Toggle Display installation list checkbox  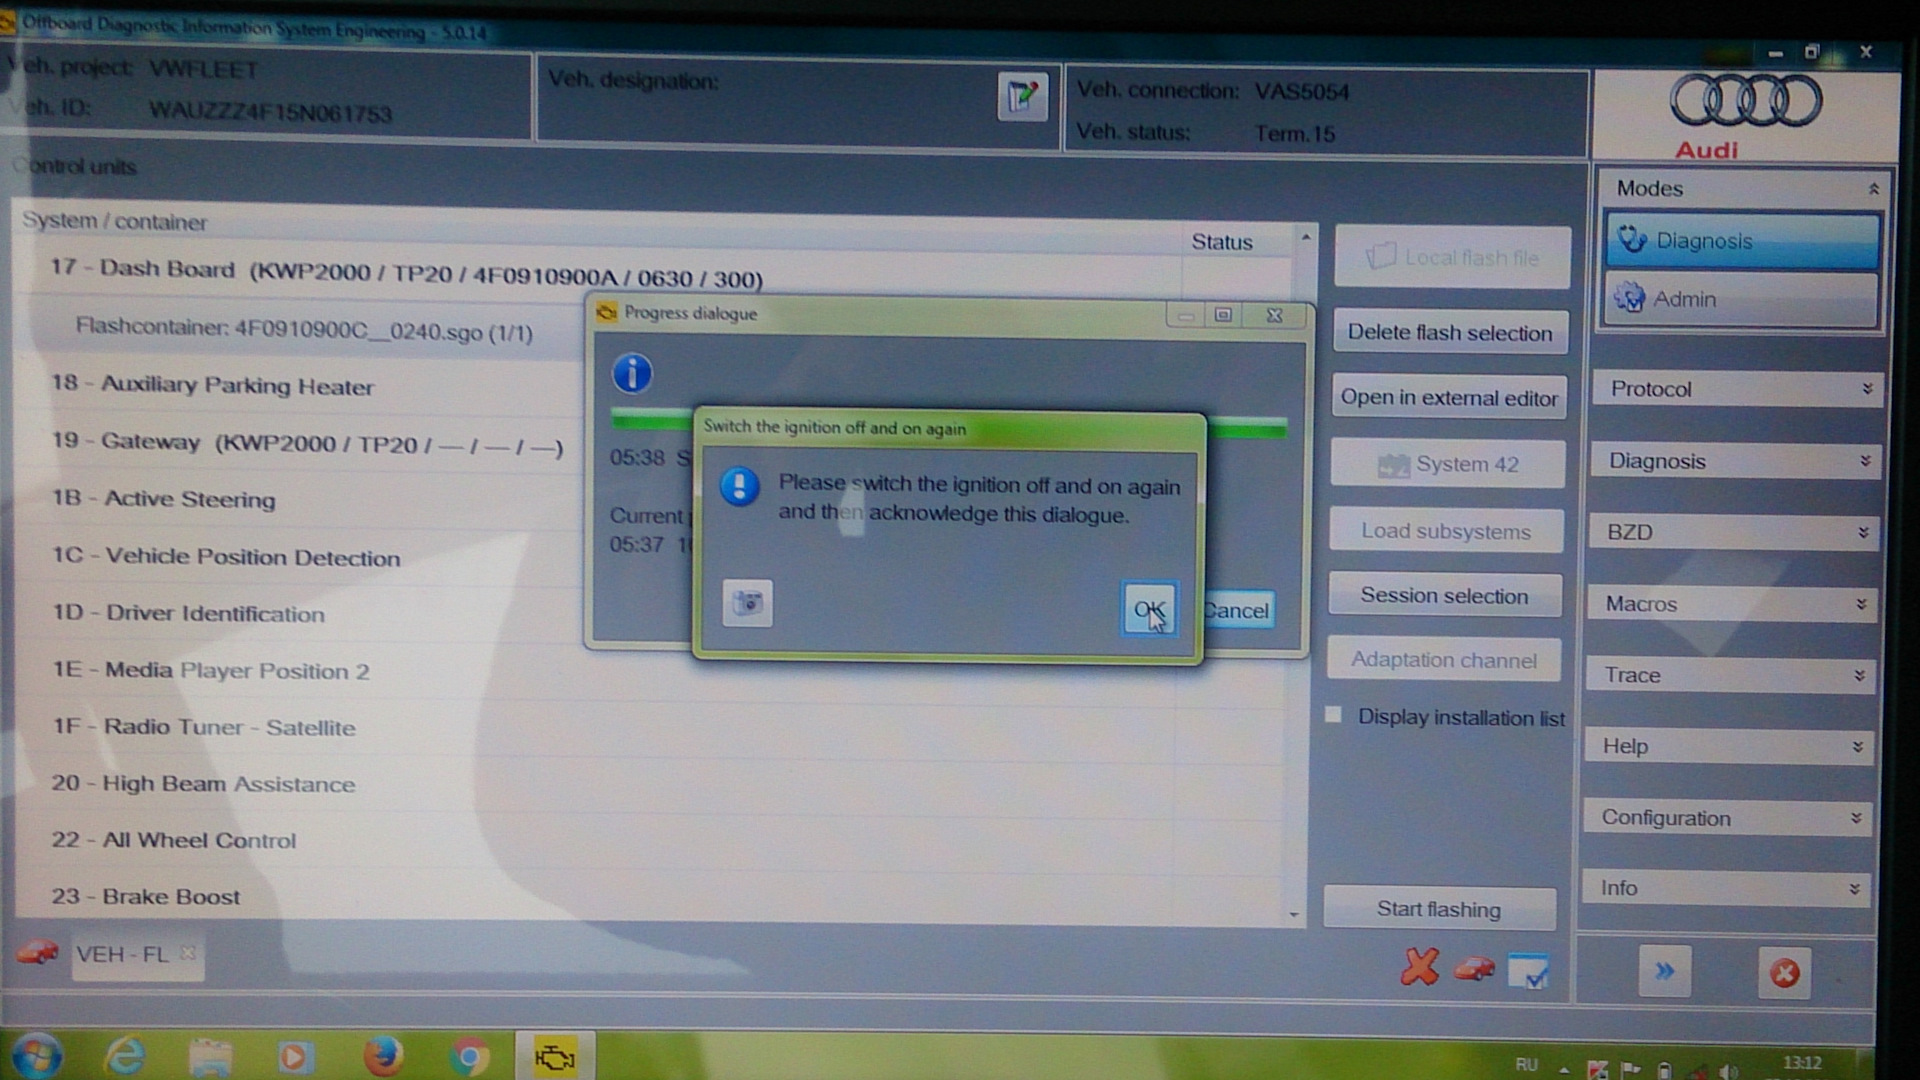click(1333, 715)
